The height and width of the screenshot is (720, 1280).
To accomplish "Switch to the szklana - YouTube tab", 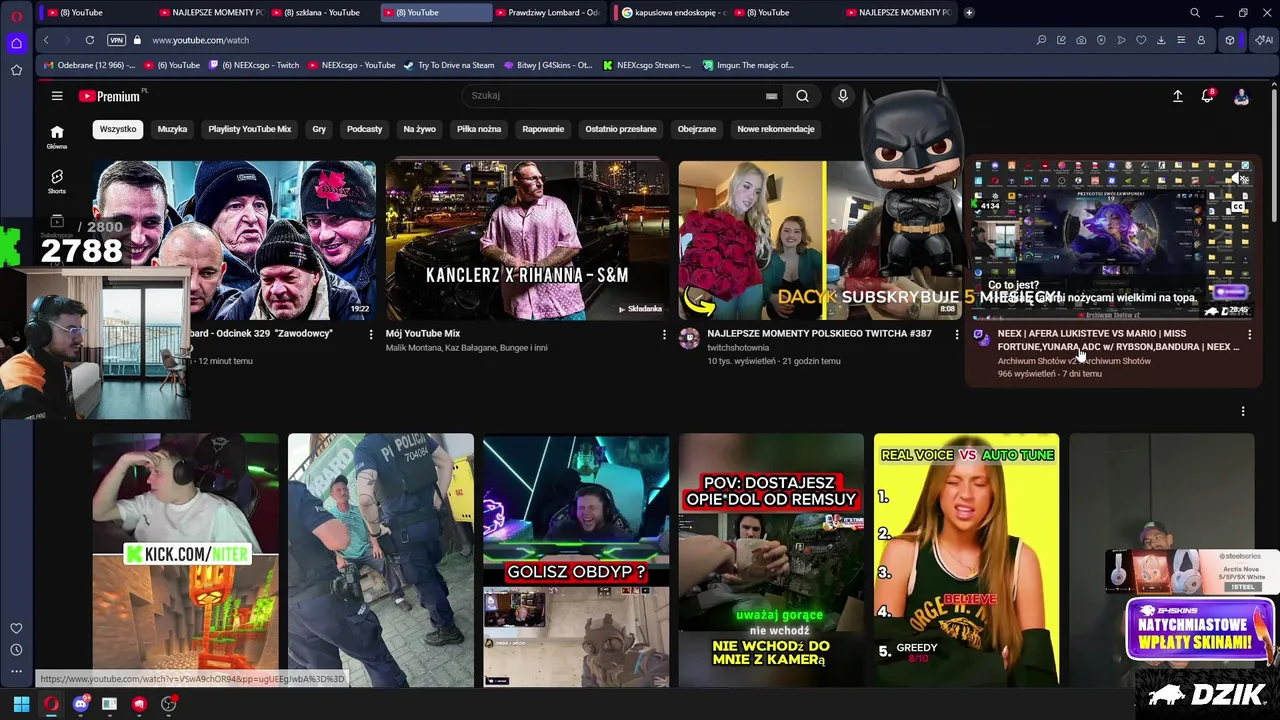I will coord(322,12).
